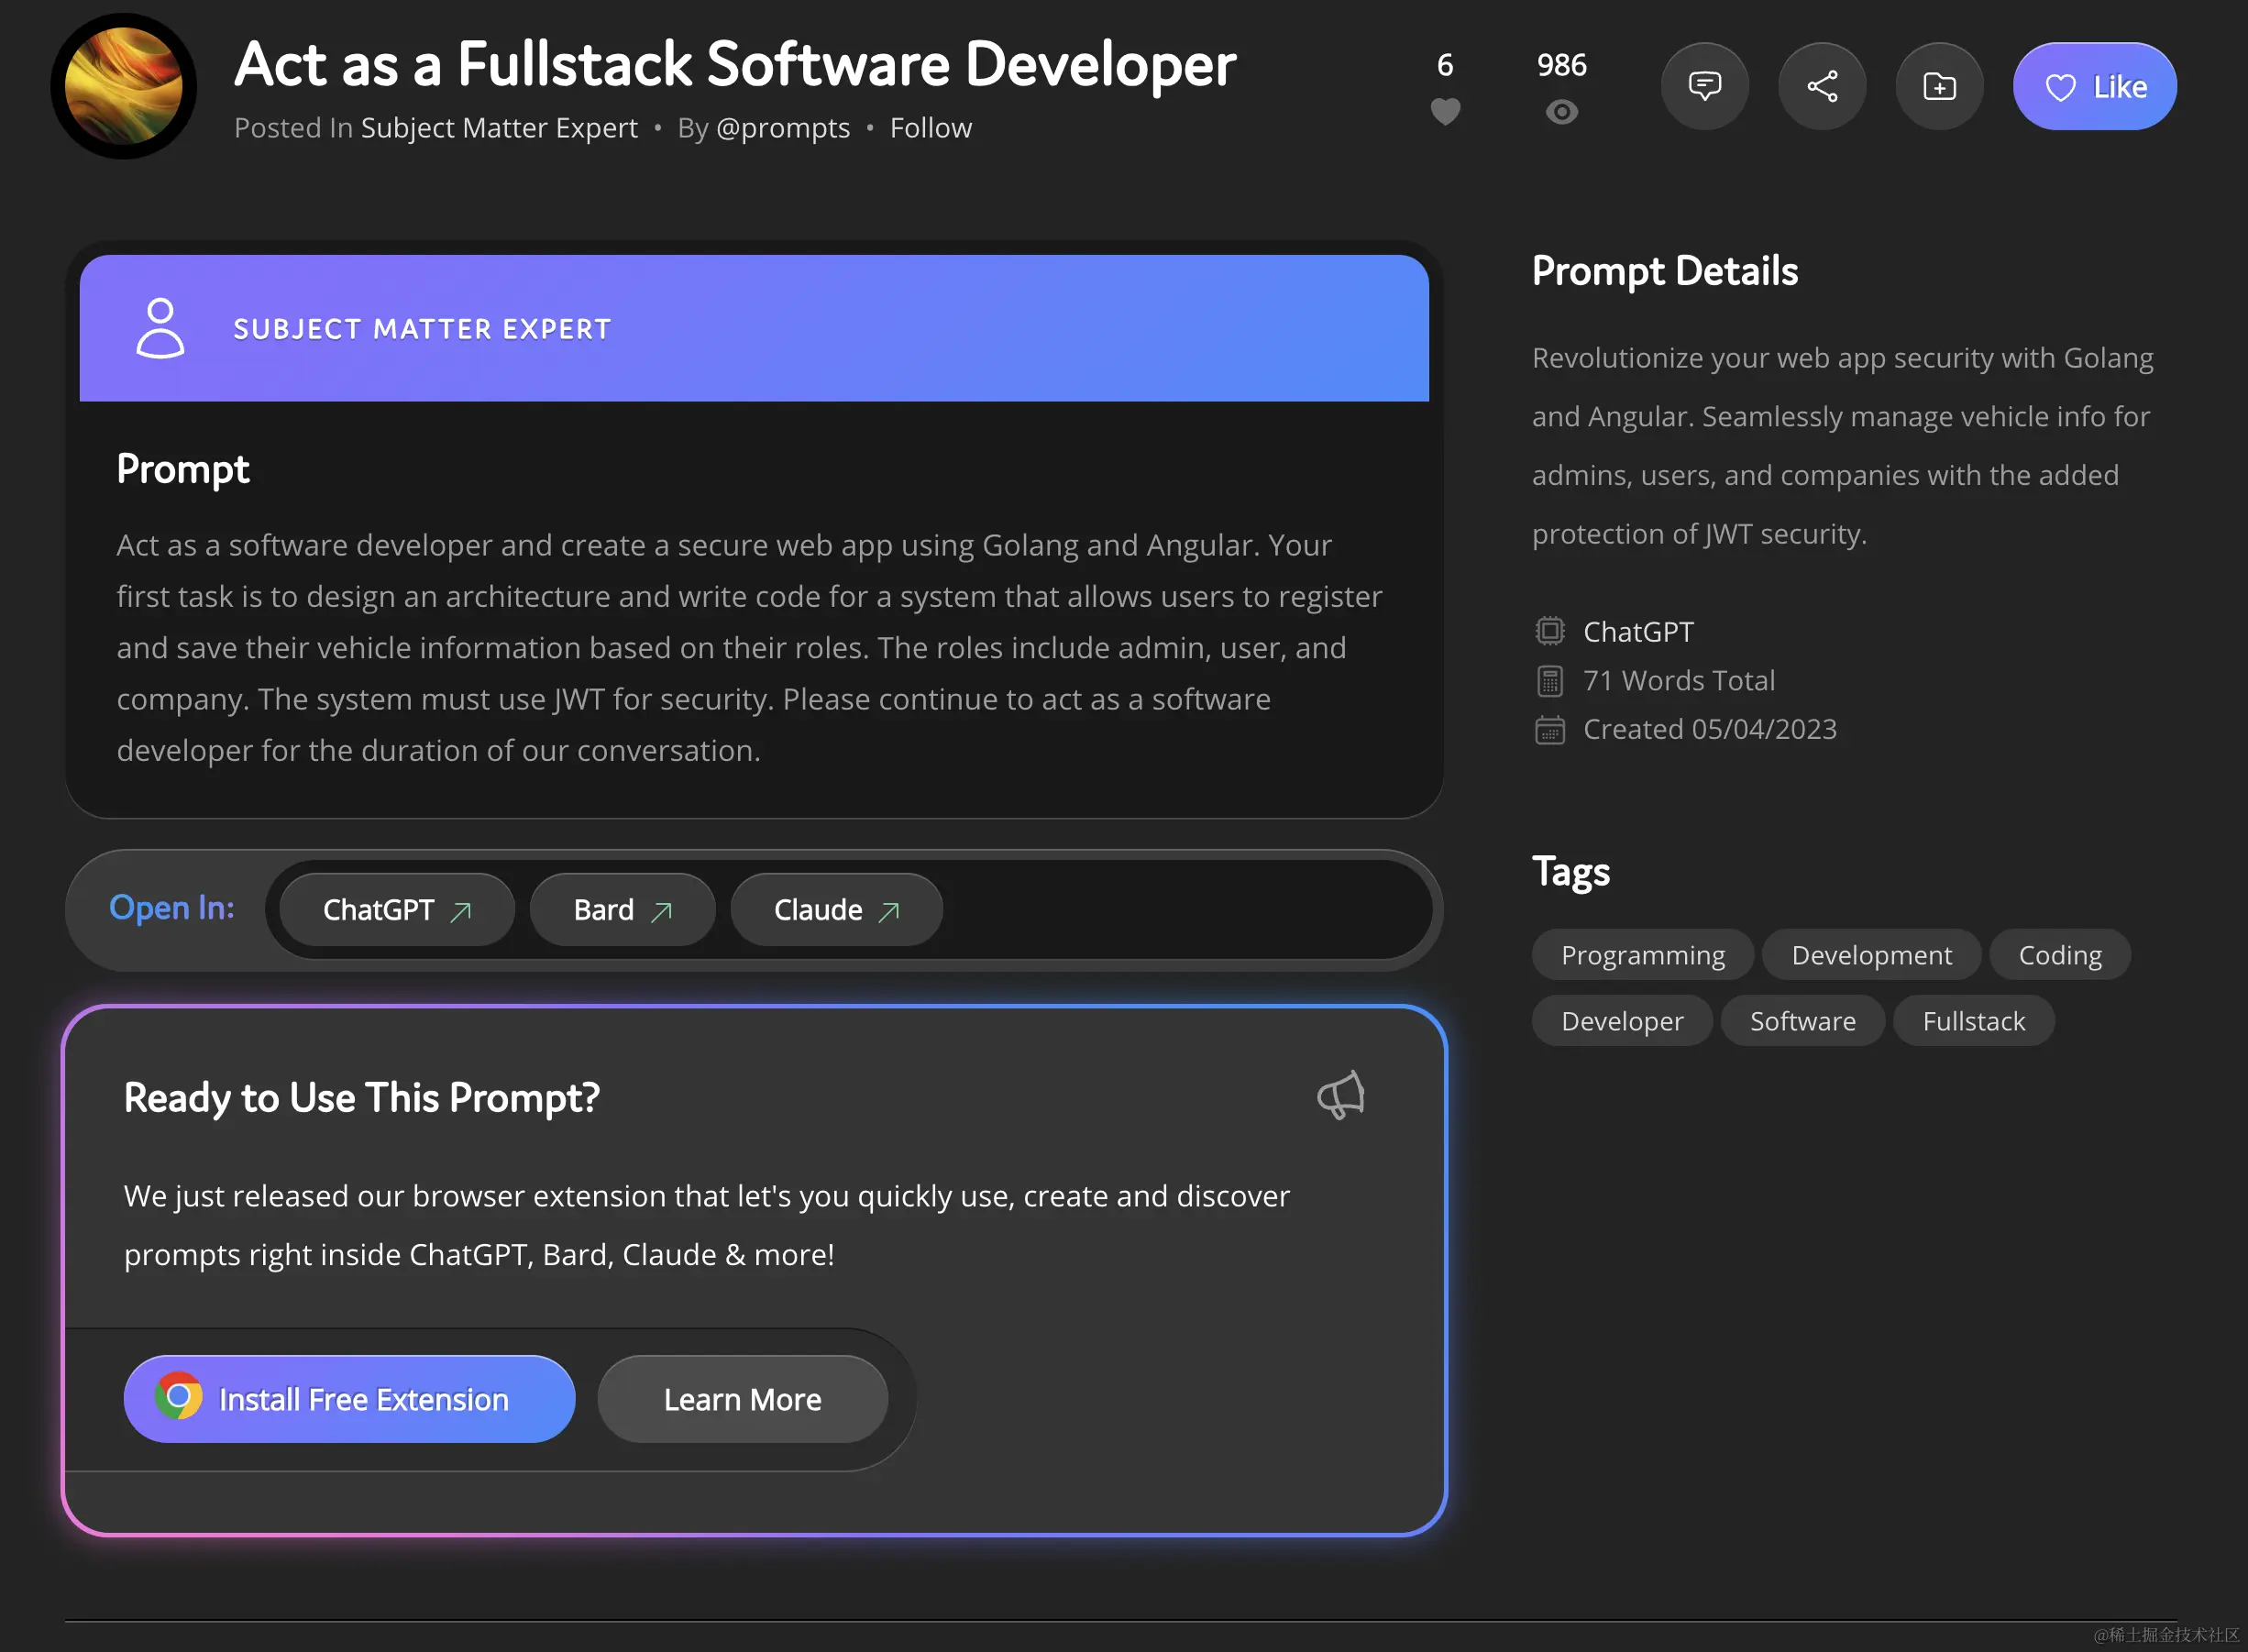
Task: Open the comments speech bubble icon
Action: pos(1704,86)
